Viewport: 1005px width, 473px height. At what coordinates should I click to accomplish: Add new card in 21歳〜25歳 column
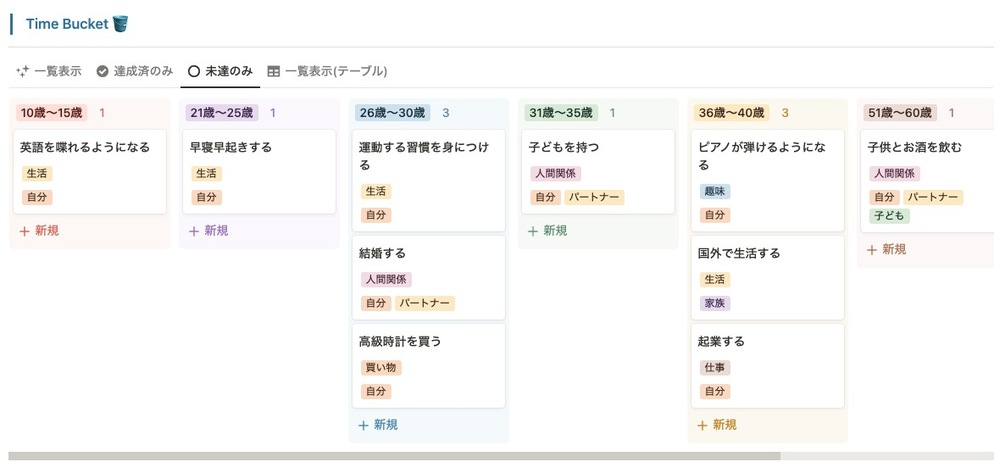tap(209, 231)
